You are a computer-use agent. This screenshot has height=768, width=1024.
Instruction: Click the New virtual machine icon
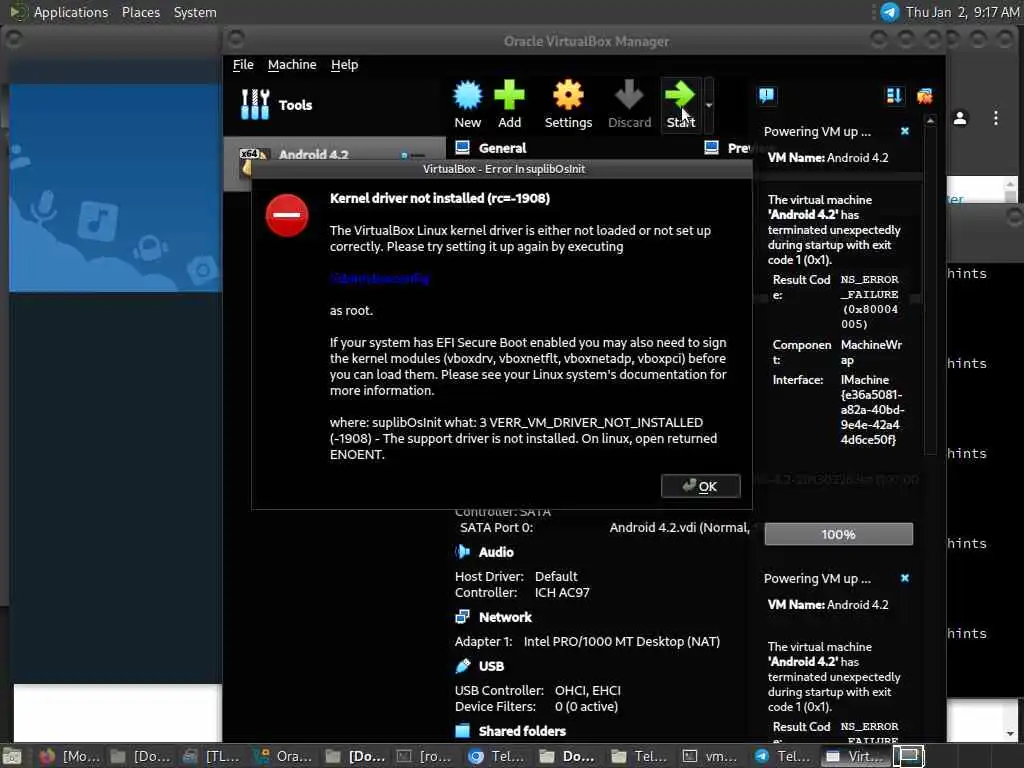tap(468, 95)
